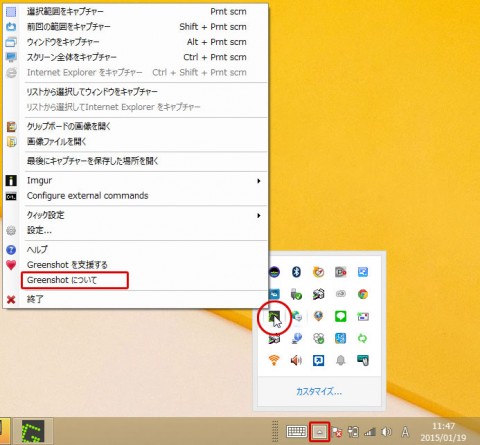Screen dimensions: 480x445
Task: Choose スクリーン全体をキャプチャー menu item
Action: (135, 57)
